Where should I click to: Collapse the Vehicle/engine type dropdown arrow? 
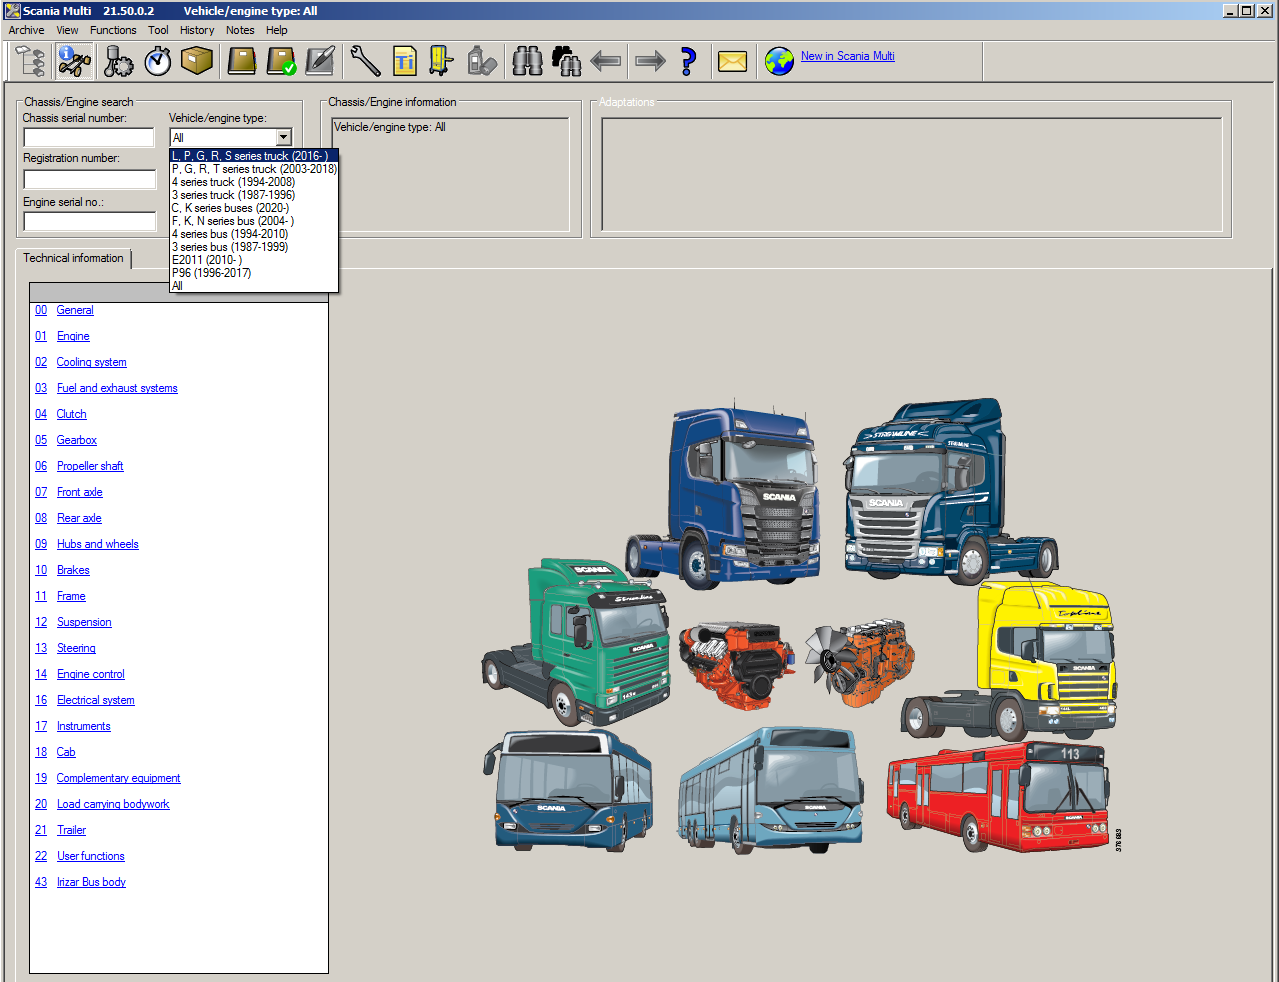click(x=284, y=137)
